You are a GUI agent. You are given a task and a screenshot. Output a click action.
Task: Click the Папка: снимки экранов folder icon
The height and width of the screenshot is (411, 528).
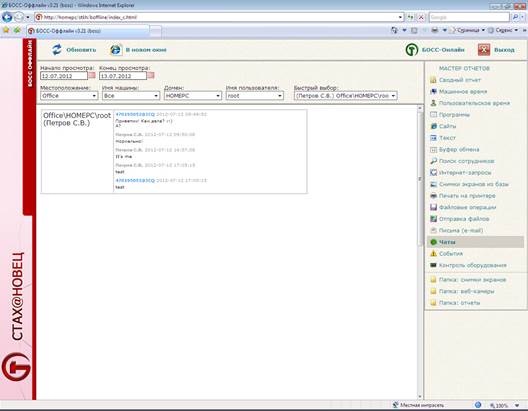(433, 280)
